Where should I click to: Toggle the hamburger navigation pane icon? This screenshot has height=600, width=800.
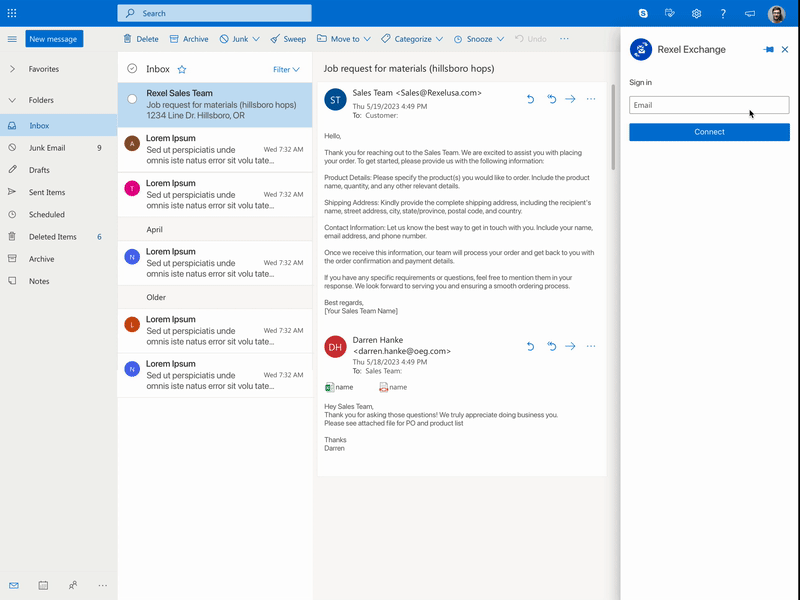click(12, 39)
